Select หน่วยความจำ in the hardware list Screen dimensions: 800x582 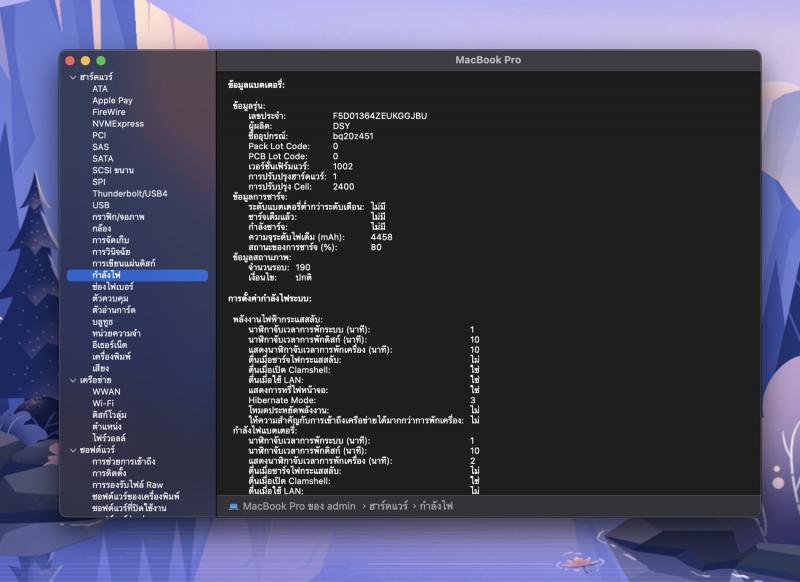(x=116, y=334)
